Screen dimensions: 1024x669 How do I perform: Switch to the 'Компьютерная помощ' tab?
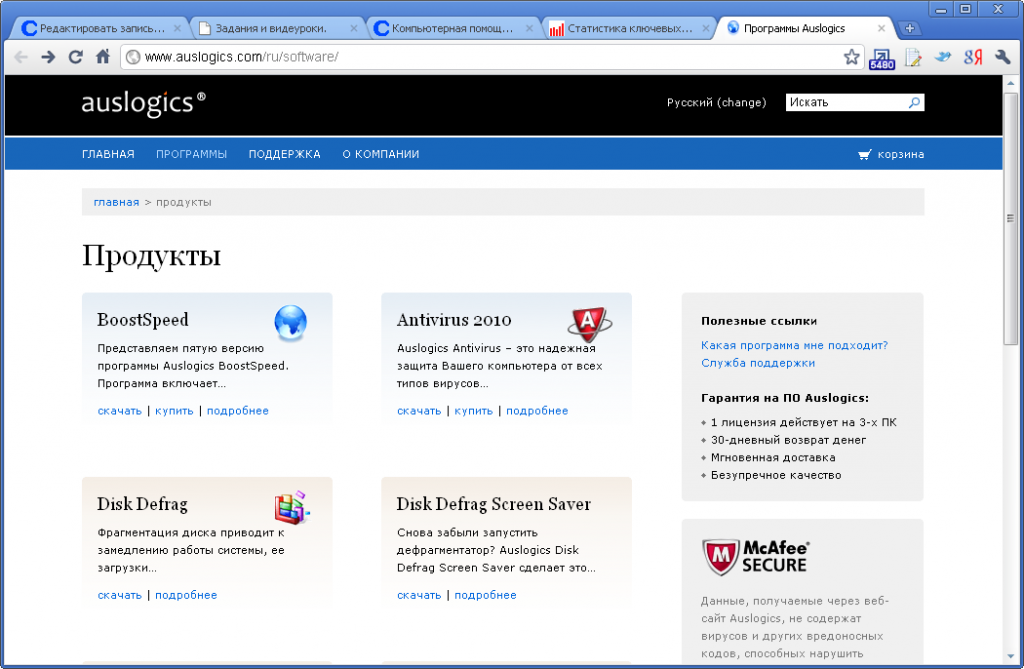coord(451,28)
